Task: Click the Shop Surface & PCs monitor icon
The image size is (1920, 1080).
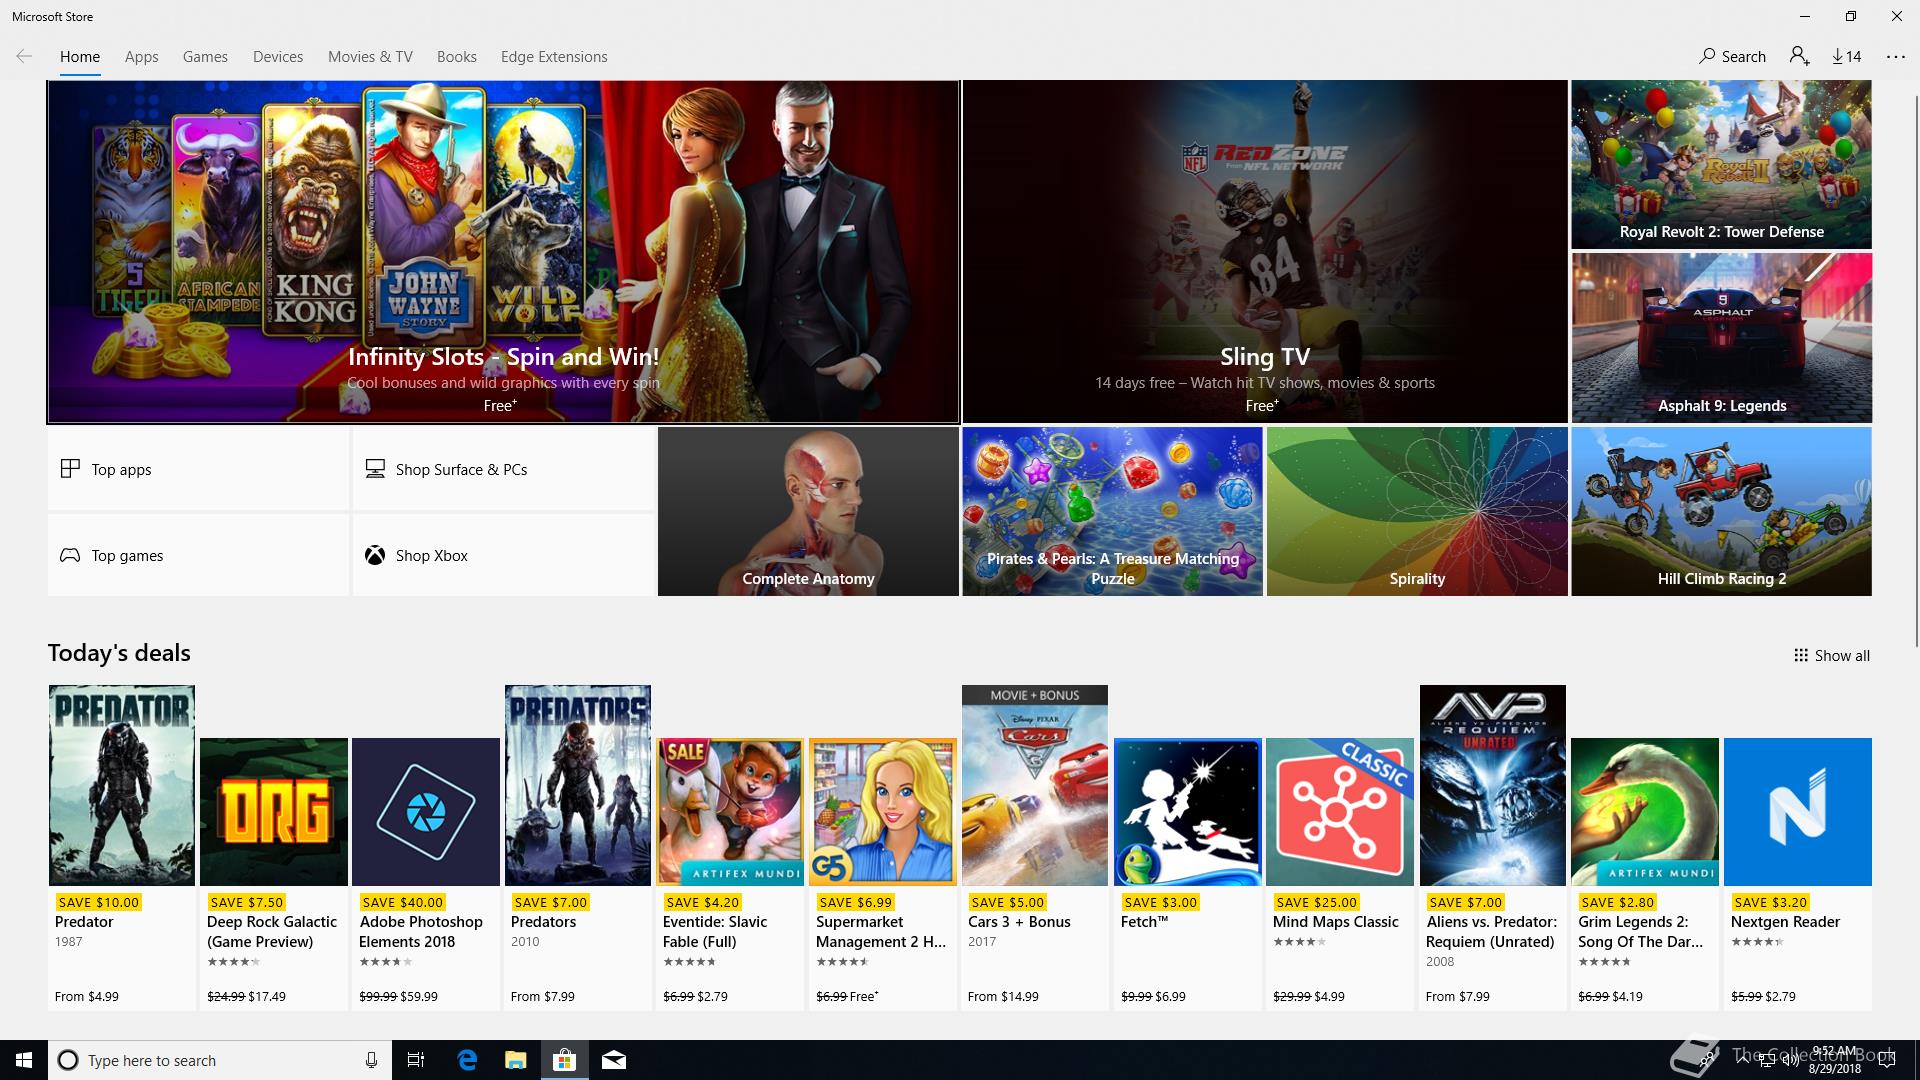Action: click(x=375, y=469)
